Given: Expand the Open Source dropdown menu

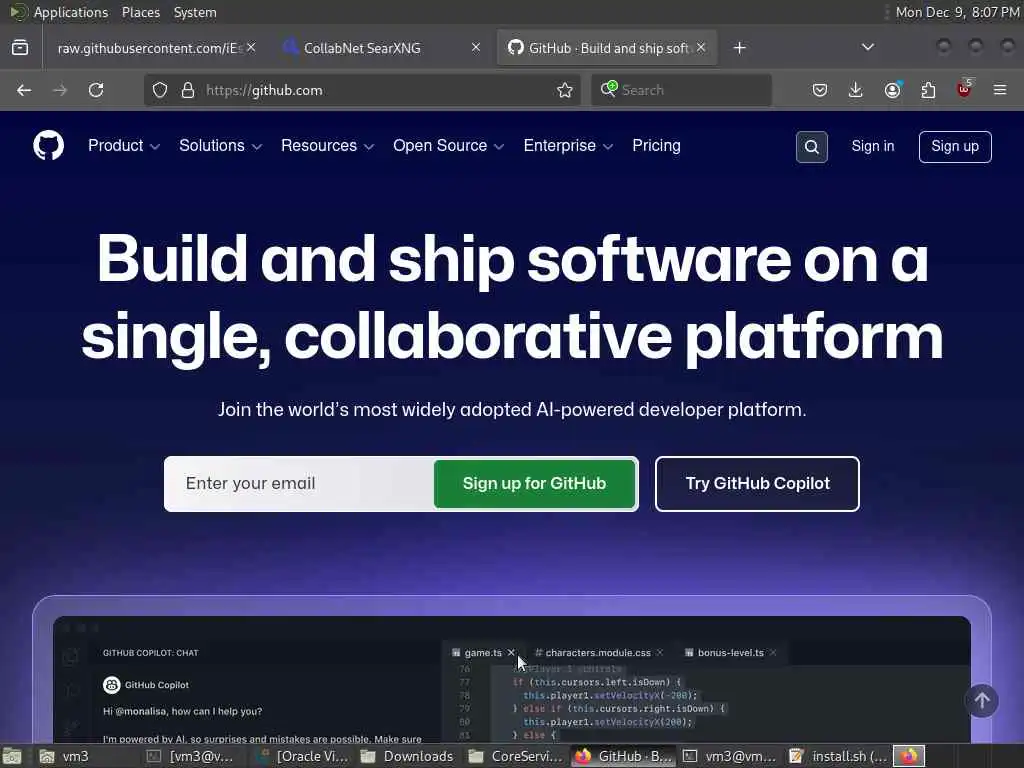Looking at the screenshot, I should point(448,146).
